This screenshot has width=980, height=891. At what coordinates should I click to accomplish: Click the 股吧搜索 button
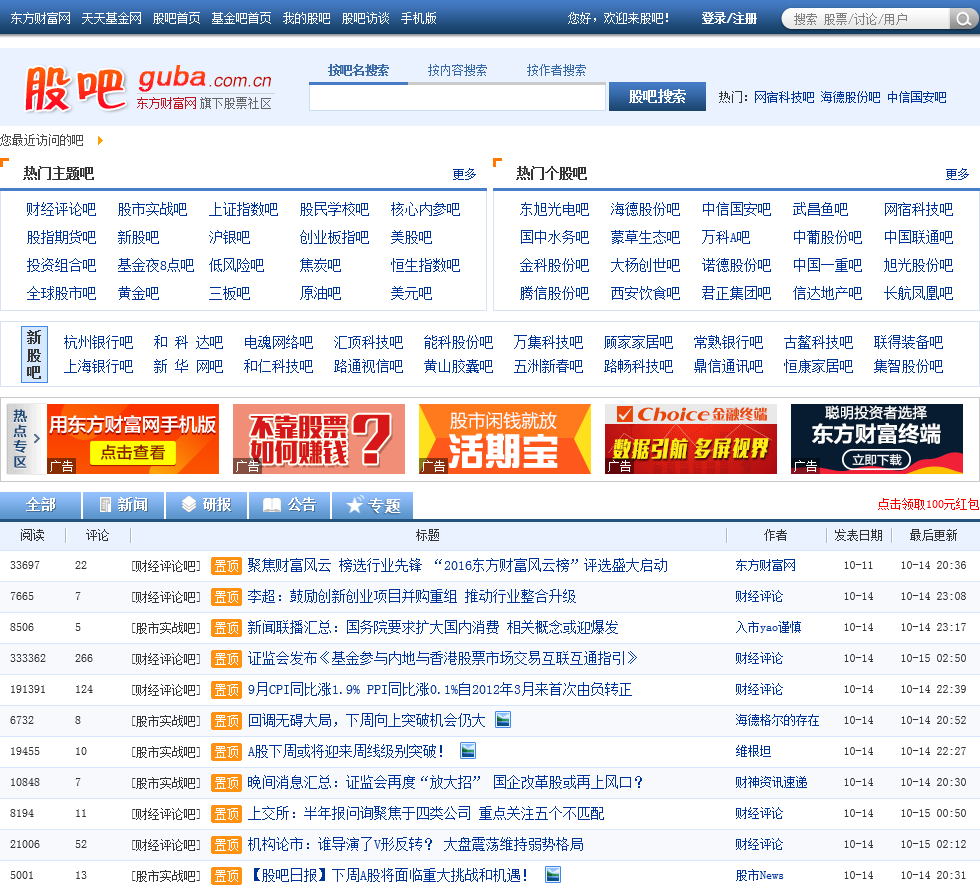point(658,97)
